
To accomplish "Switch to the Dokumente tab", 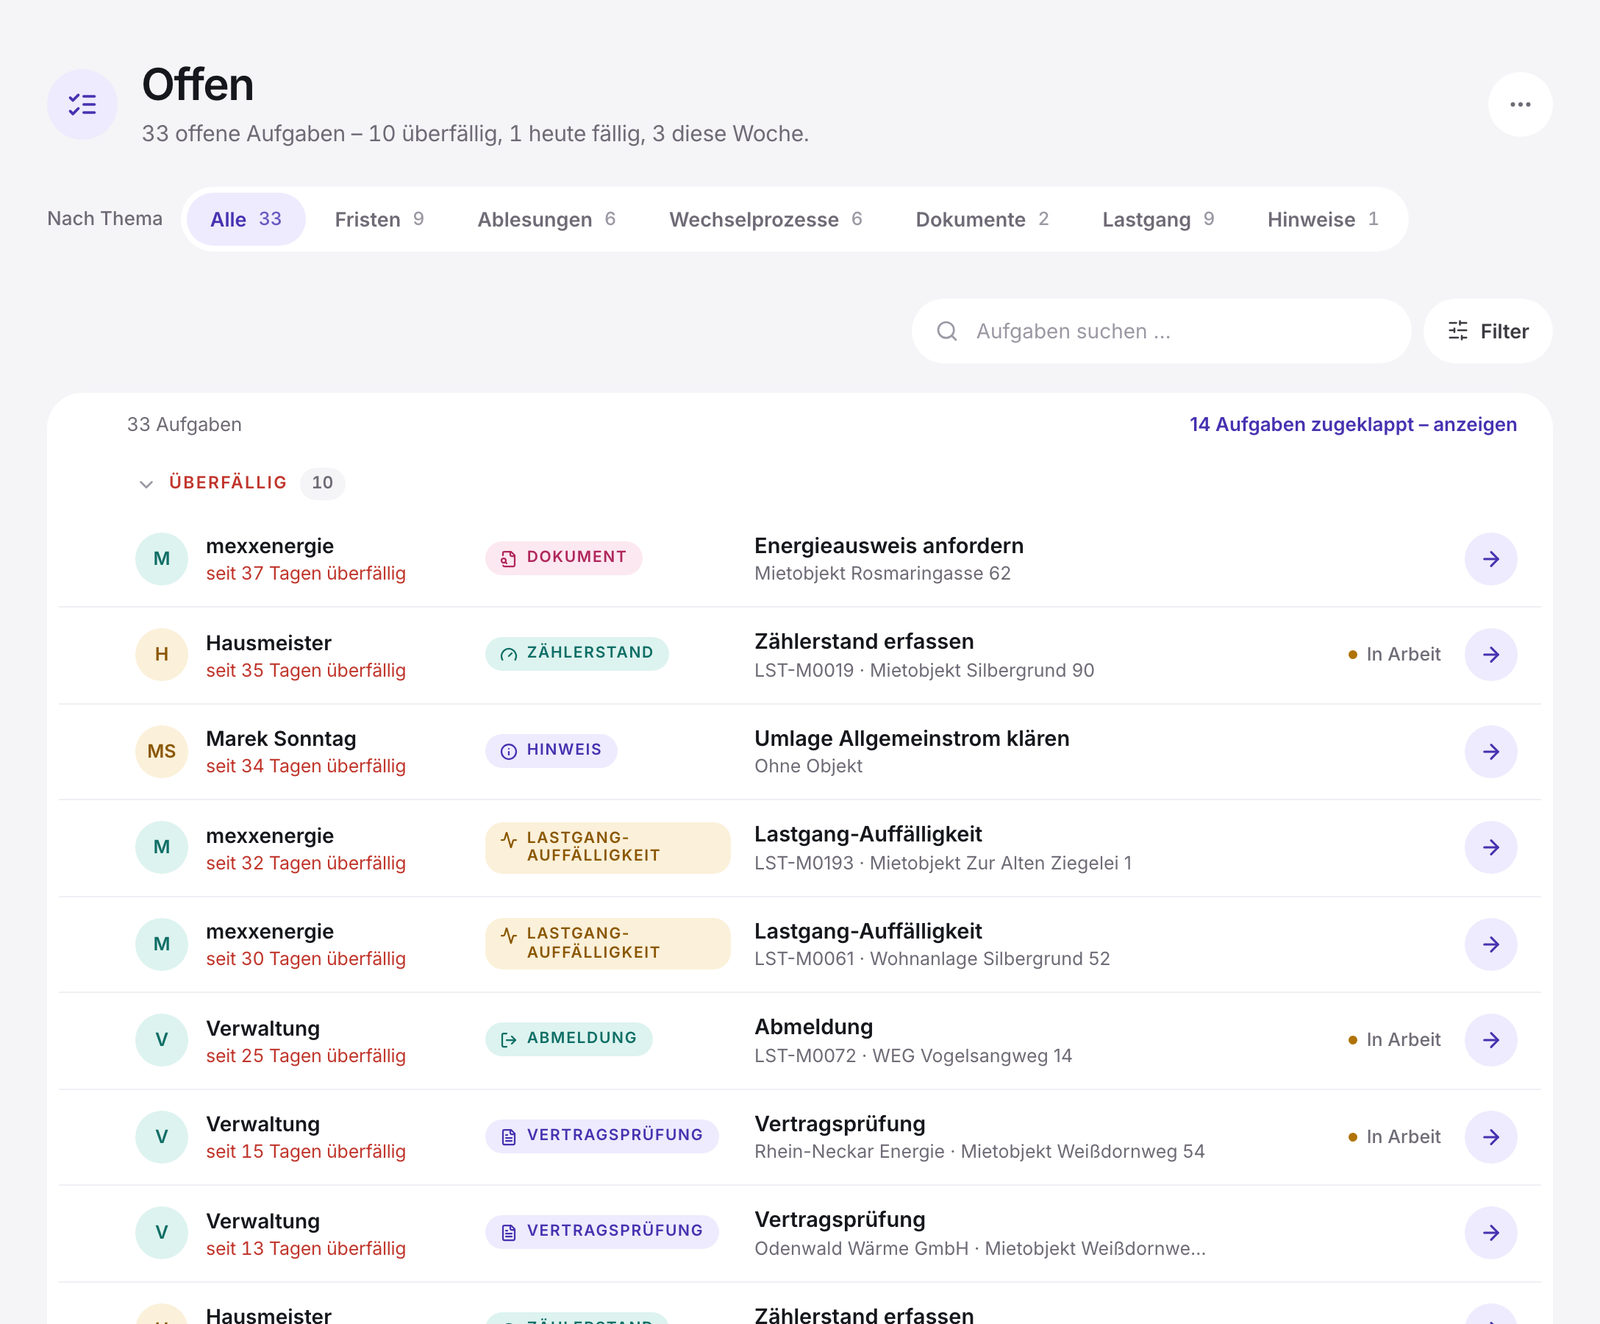I will 982,219.
